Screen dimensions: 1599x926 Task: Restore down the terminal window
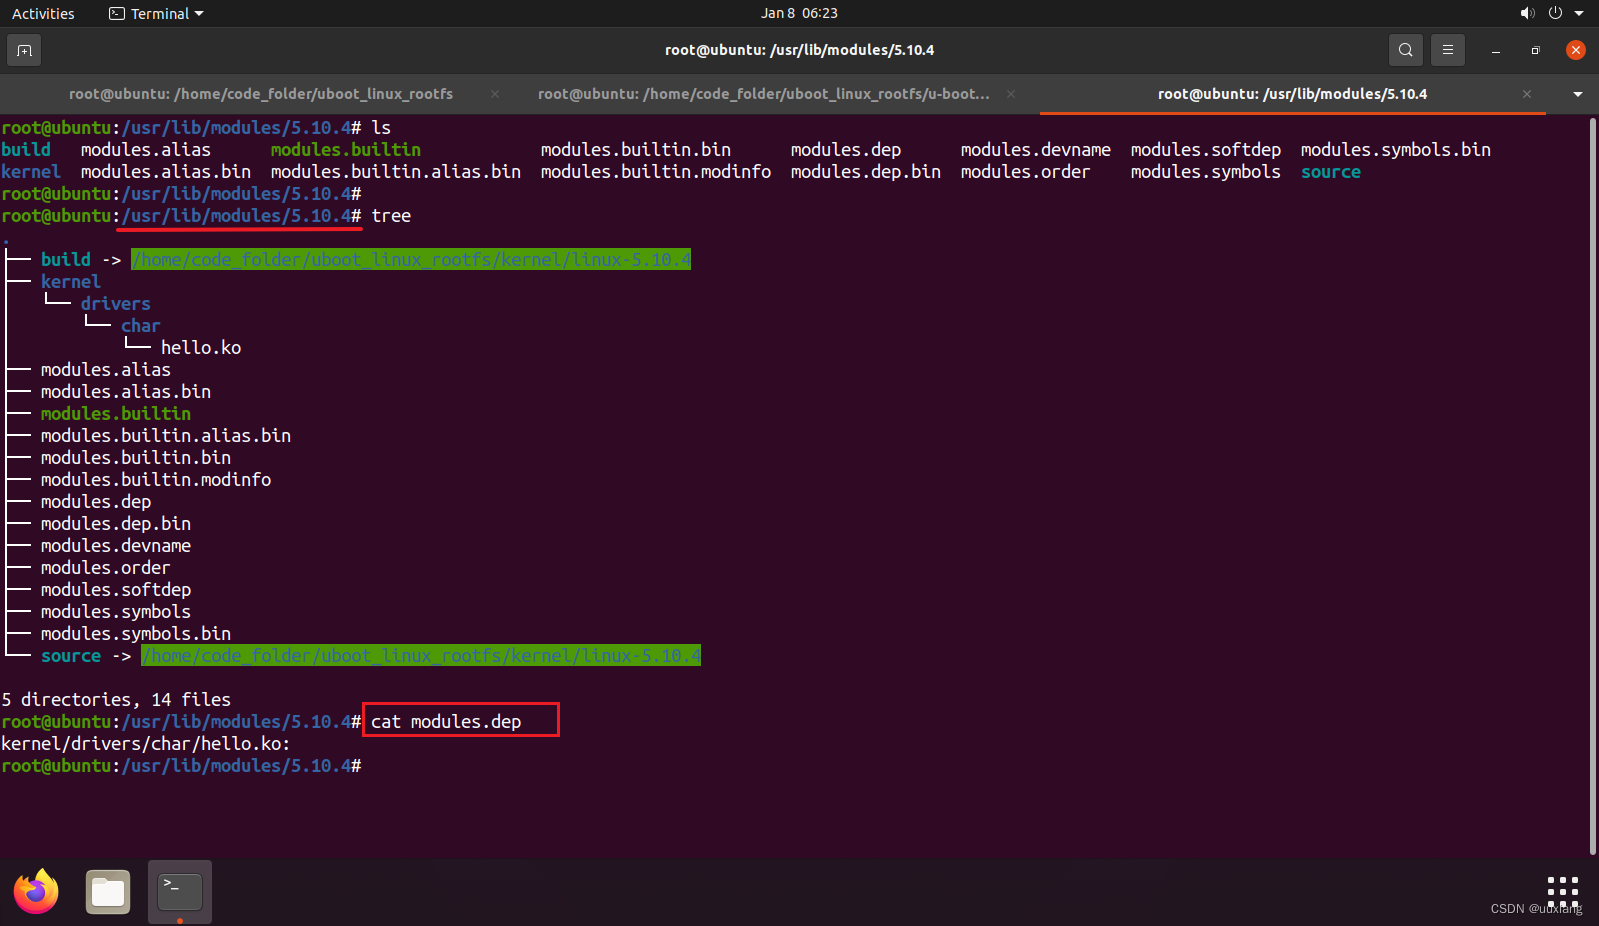(1535, 50)
